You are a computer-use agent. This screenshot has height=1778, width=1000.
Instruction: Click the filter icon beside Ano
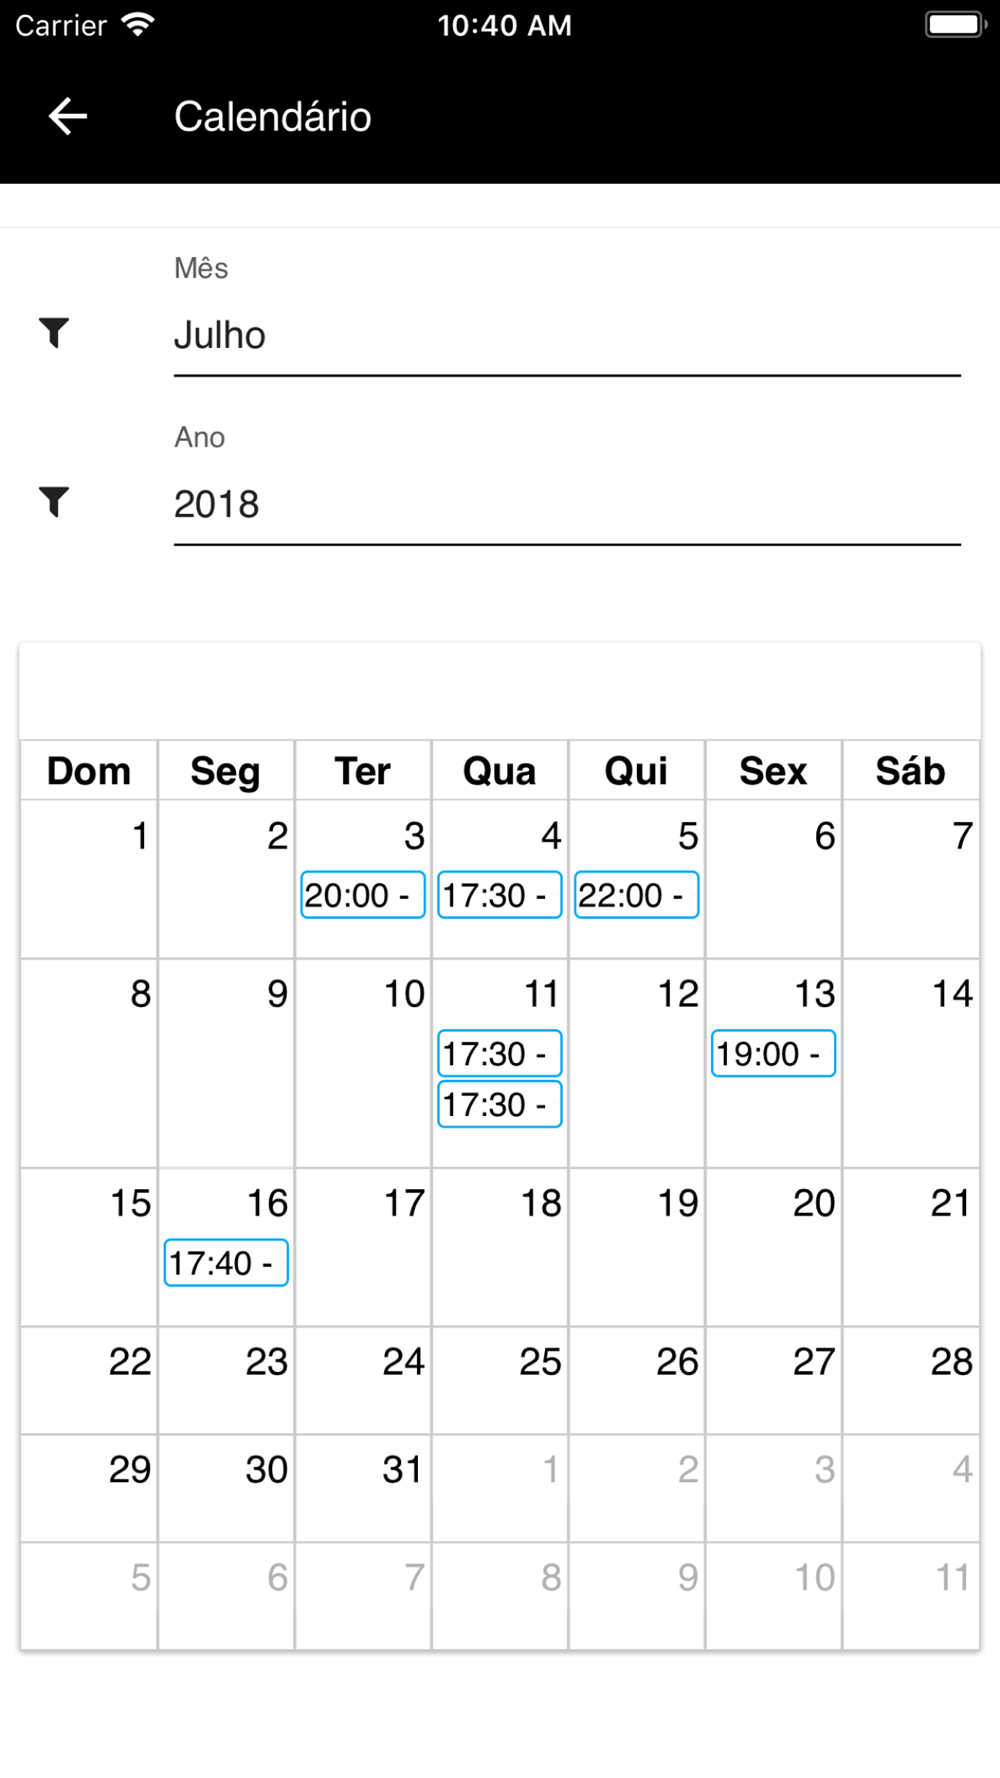(54, 501)
